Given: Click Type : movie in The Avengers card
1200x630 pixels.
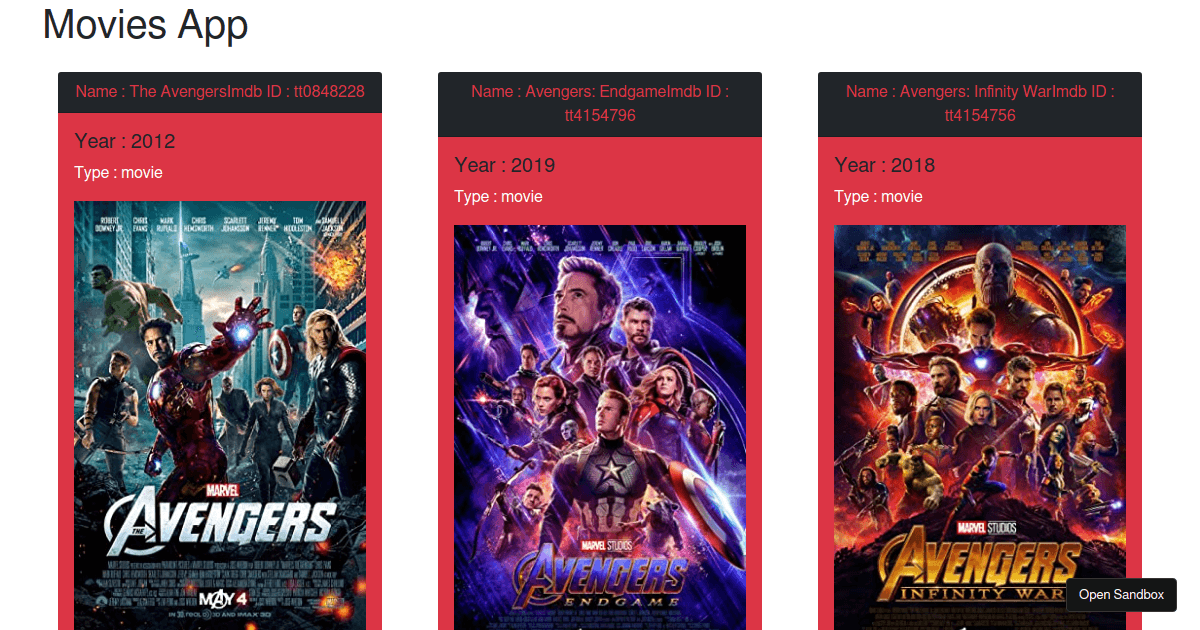Looking at the screenshot, I should coord(118,172).
